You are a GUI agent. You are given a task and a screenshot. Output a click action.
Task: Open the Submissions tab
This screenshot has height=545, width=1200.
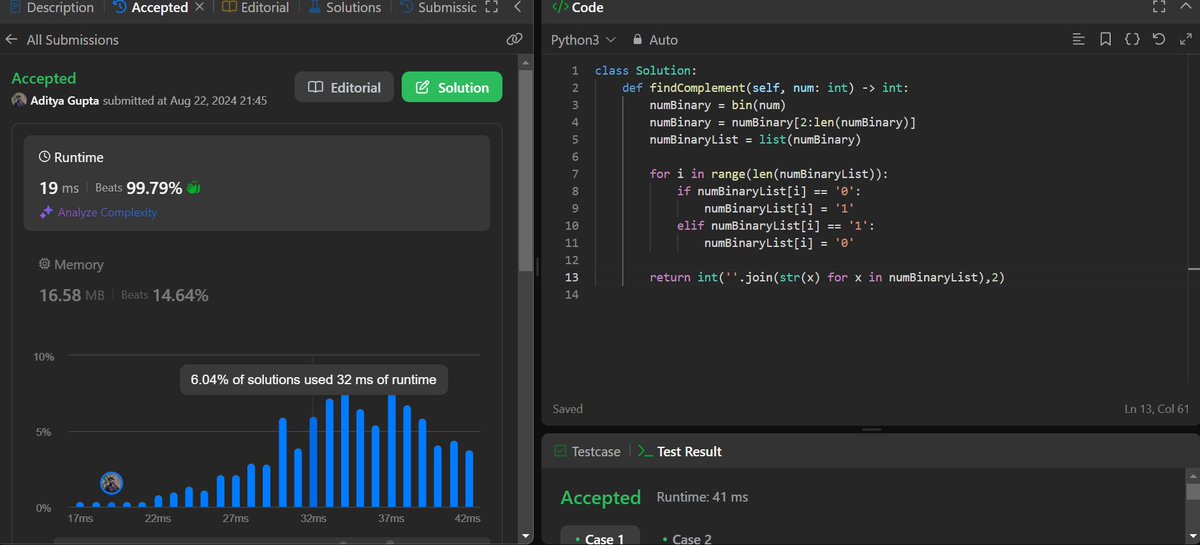pos(437,8)
